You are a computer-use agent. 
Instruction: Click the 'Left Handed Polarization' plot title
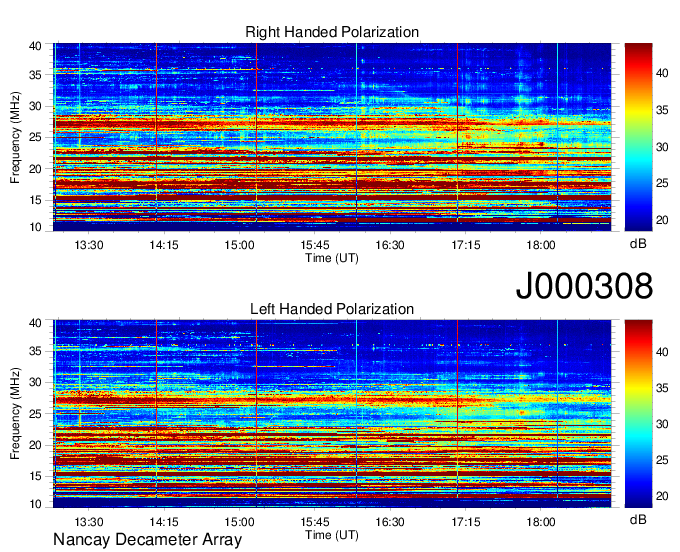coord(332,309)
